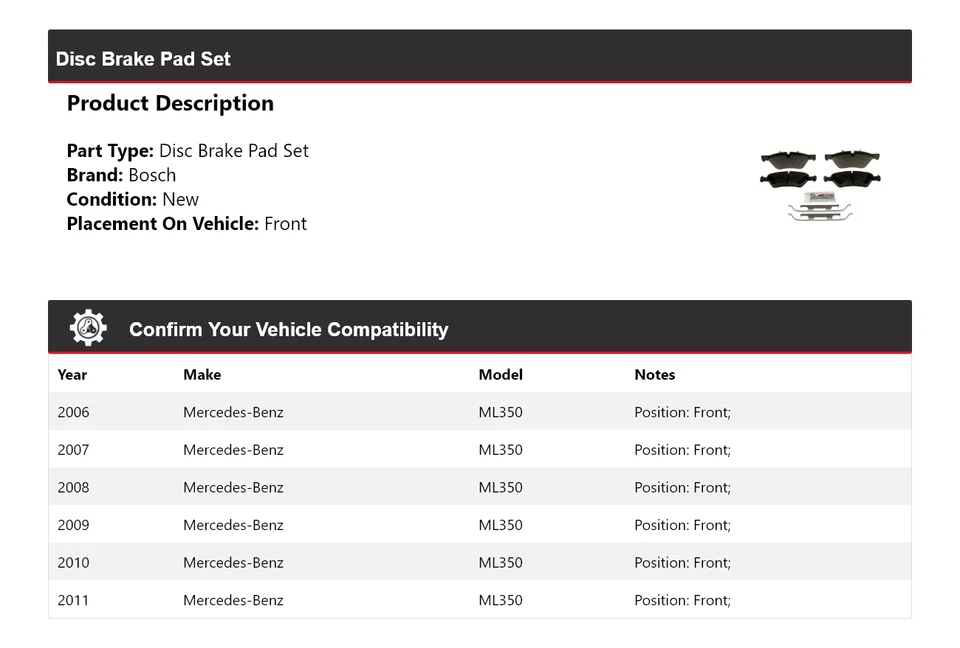
Task: Click ML350 in the 2011 row
Action: 500,600
